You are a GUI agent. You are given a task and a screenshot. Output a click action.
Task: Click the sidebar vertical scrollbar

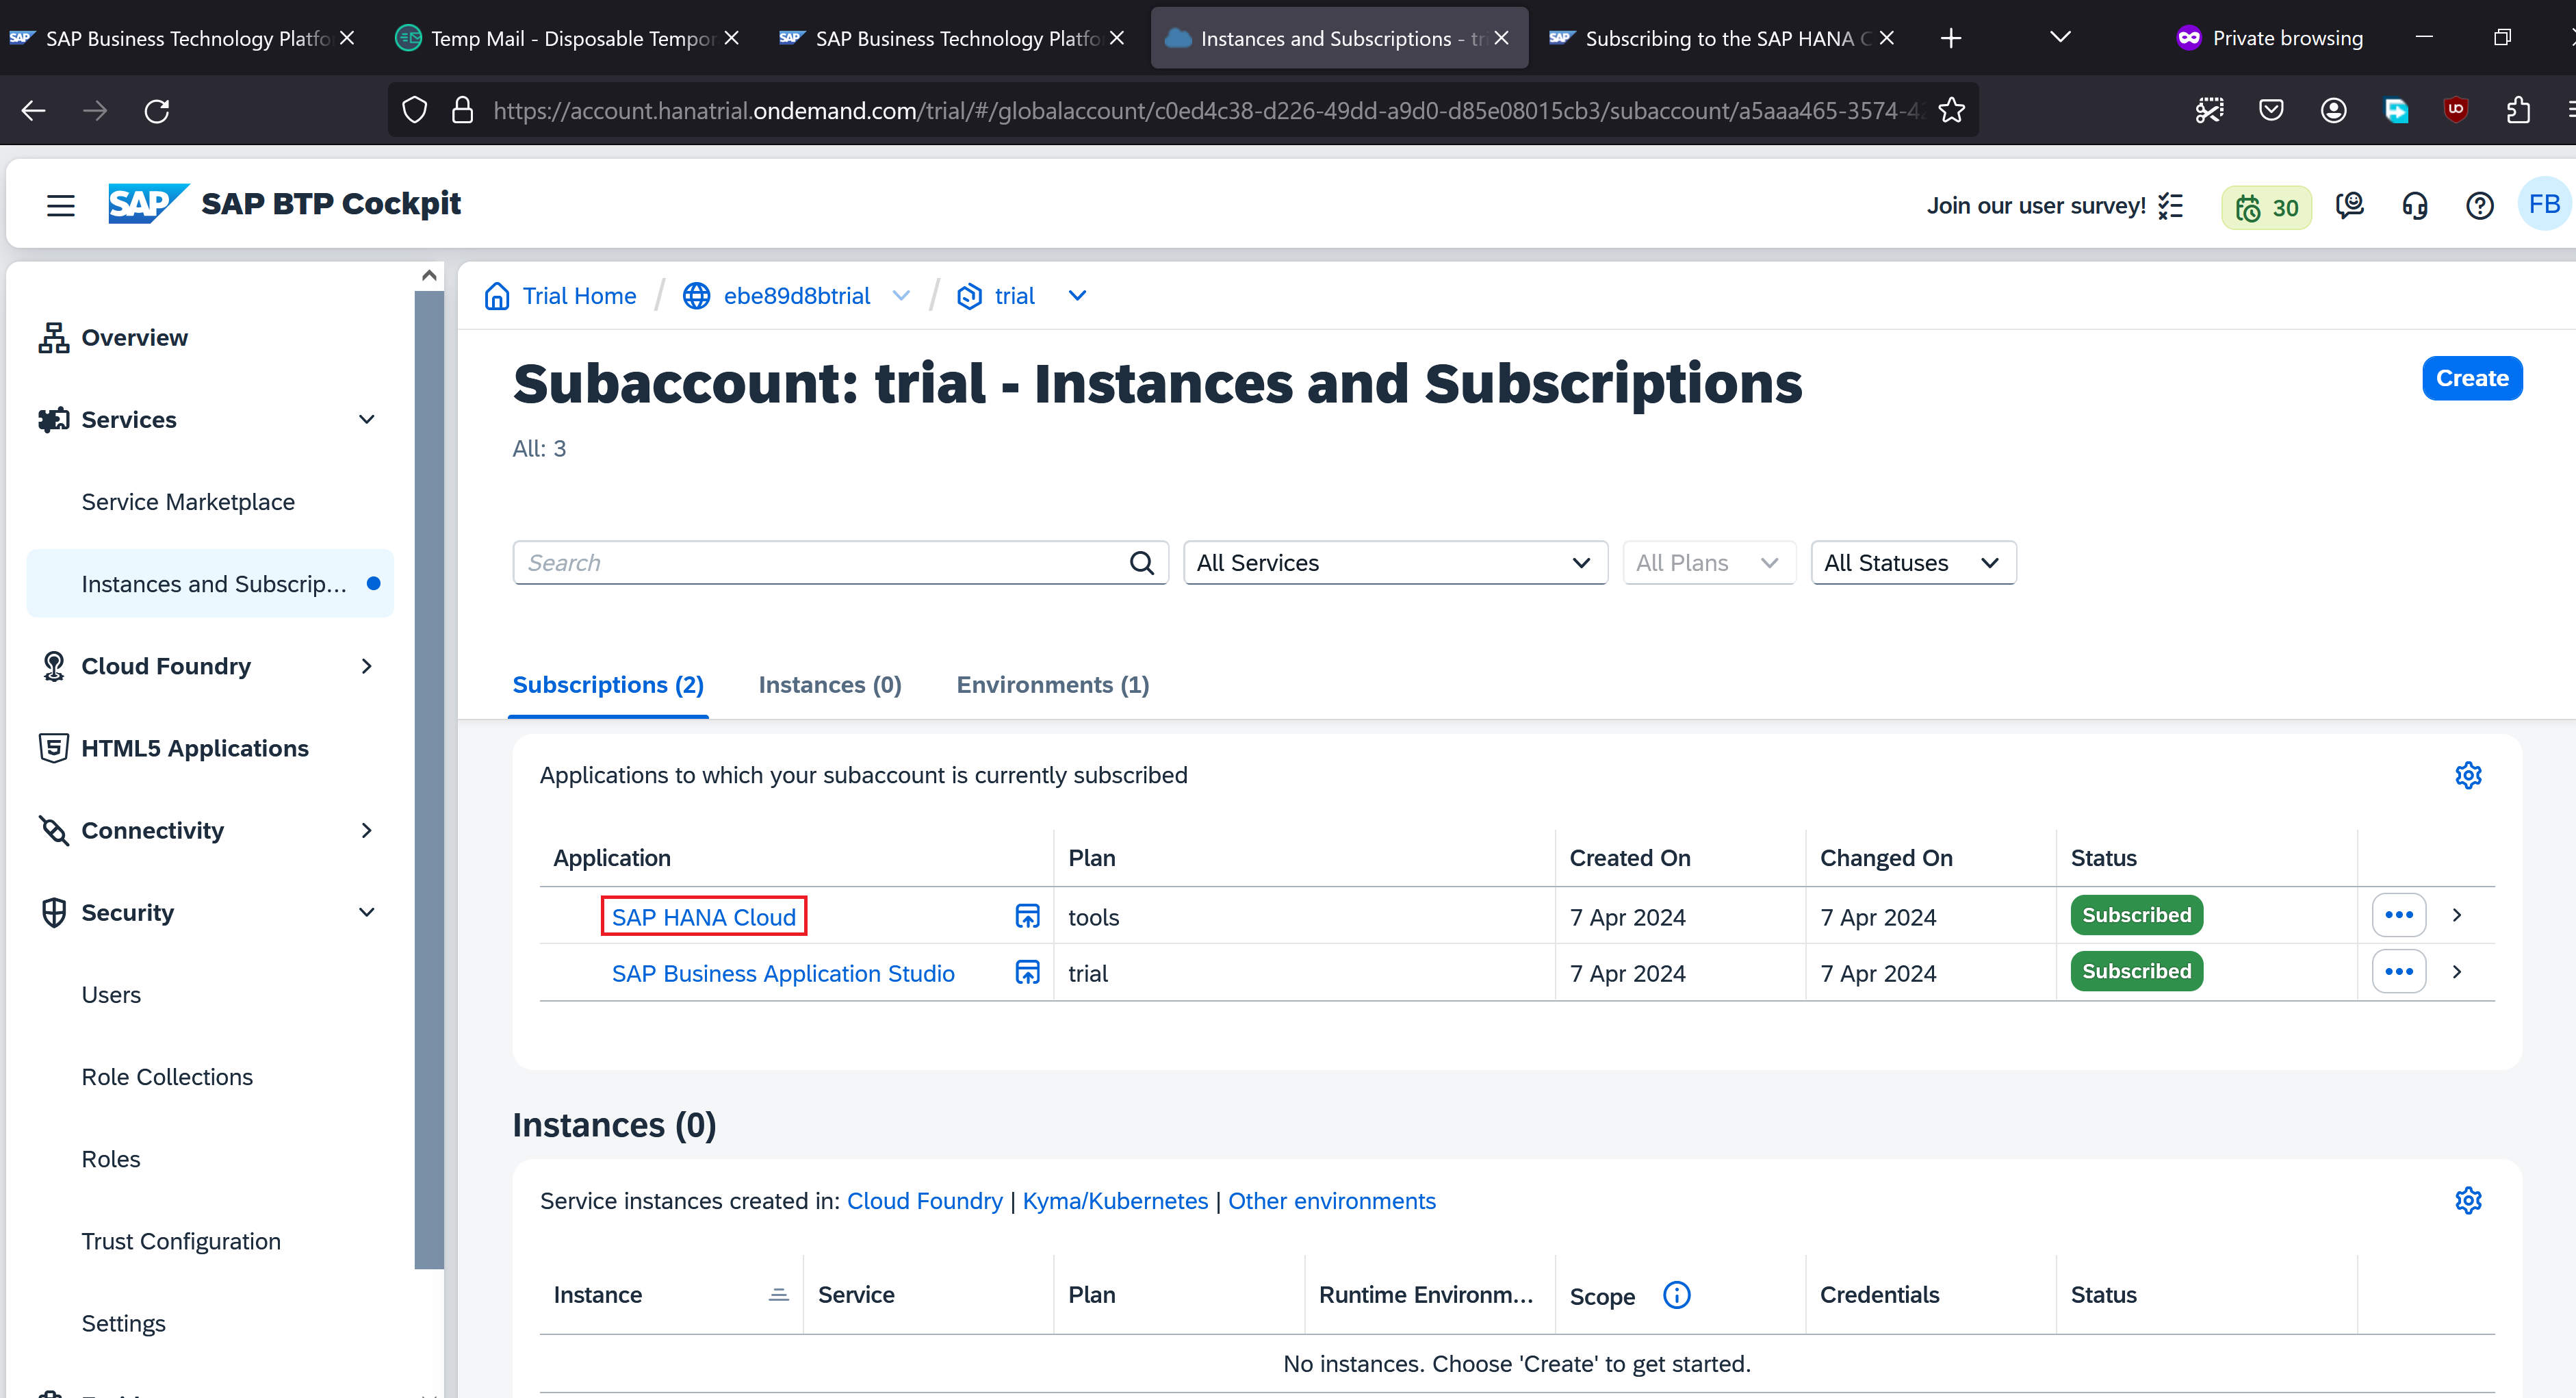pyautogui.click(x=429, y=780)
